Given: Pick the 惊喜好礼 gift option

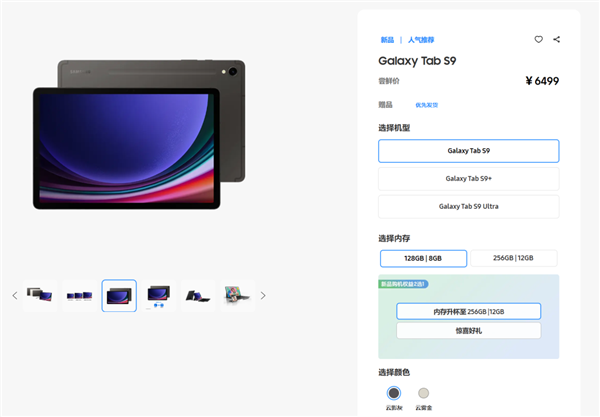Looking at the screenshot, I should (x=469, y=331).
